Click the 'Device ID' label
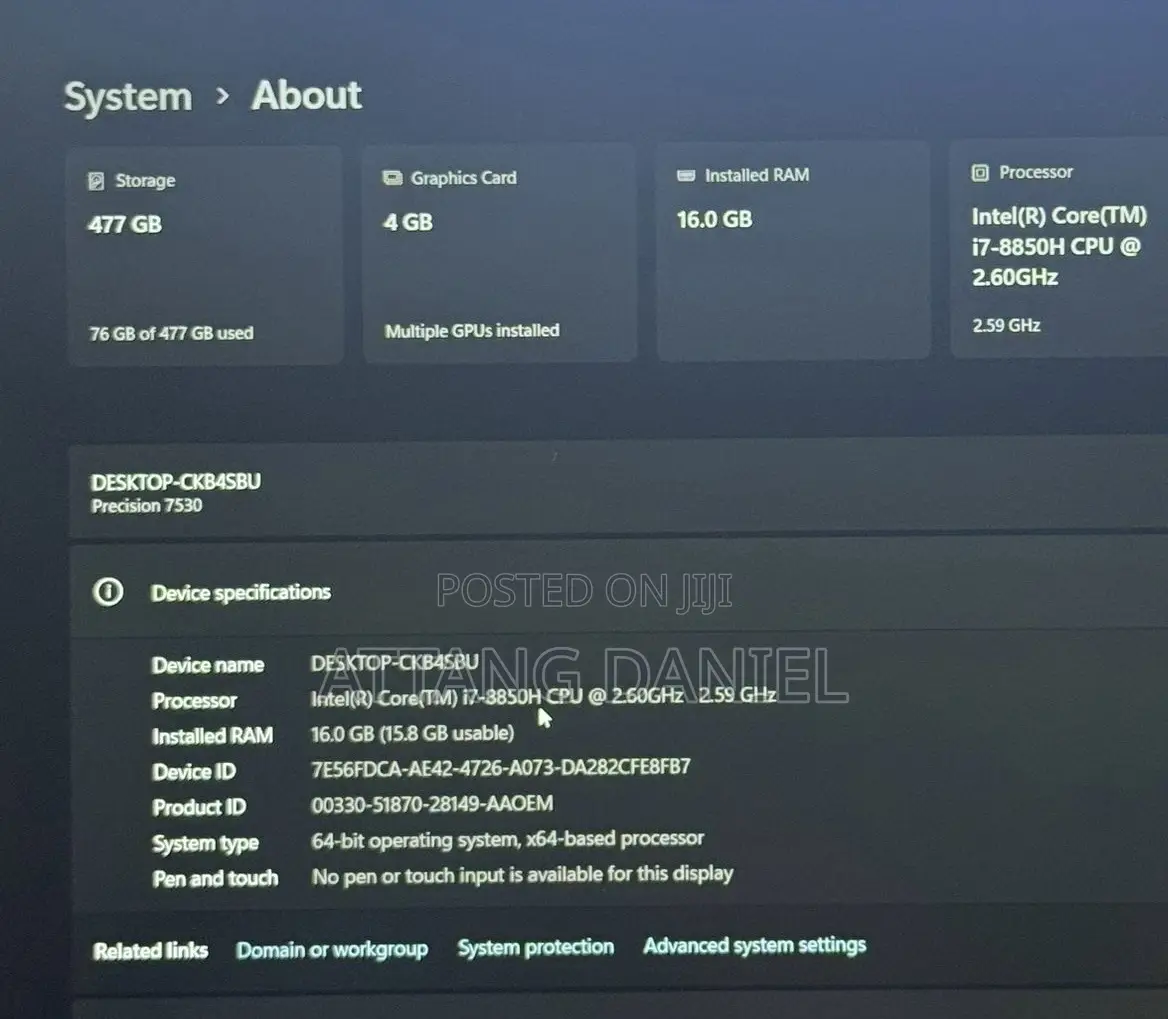 coord(194,772)
